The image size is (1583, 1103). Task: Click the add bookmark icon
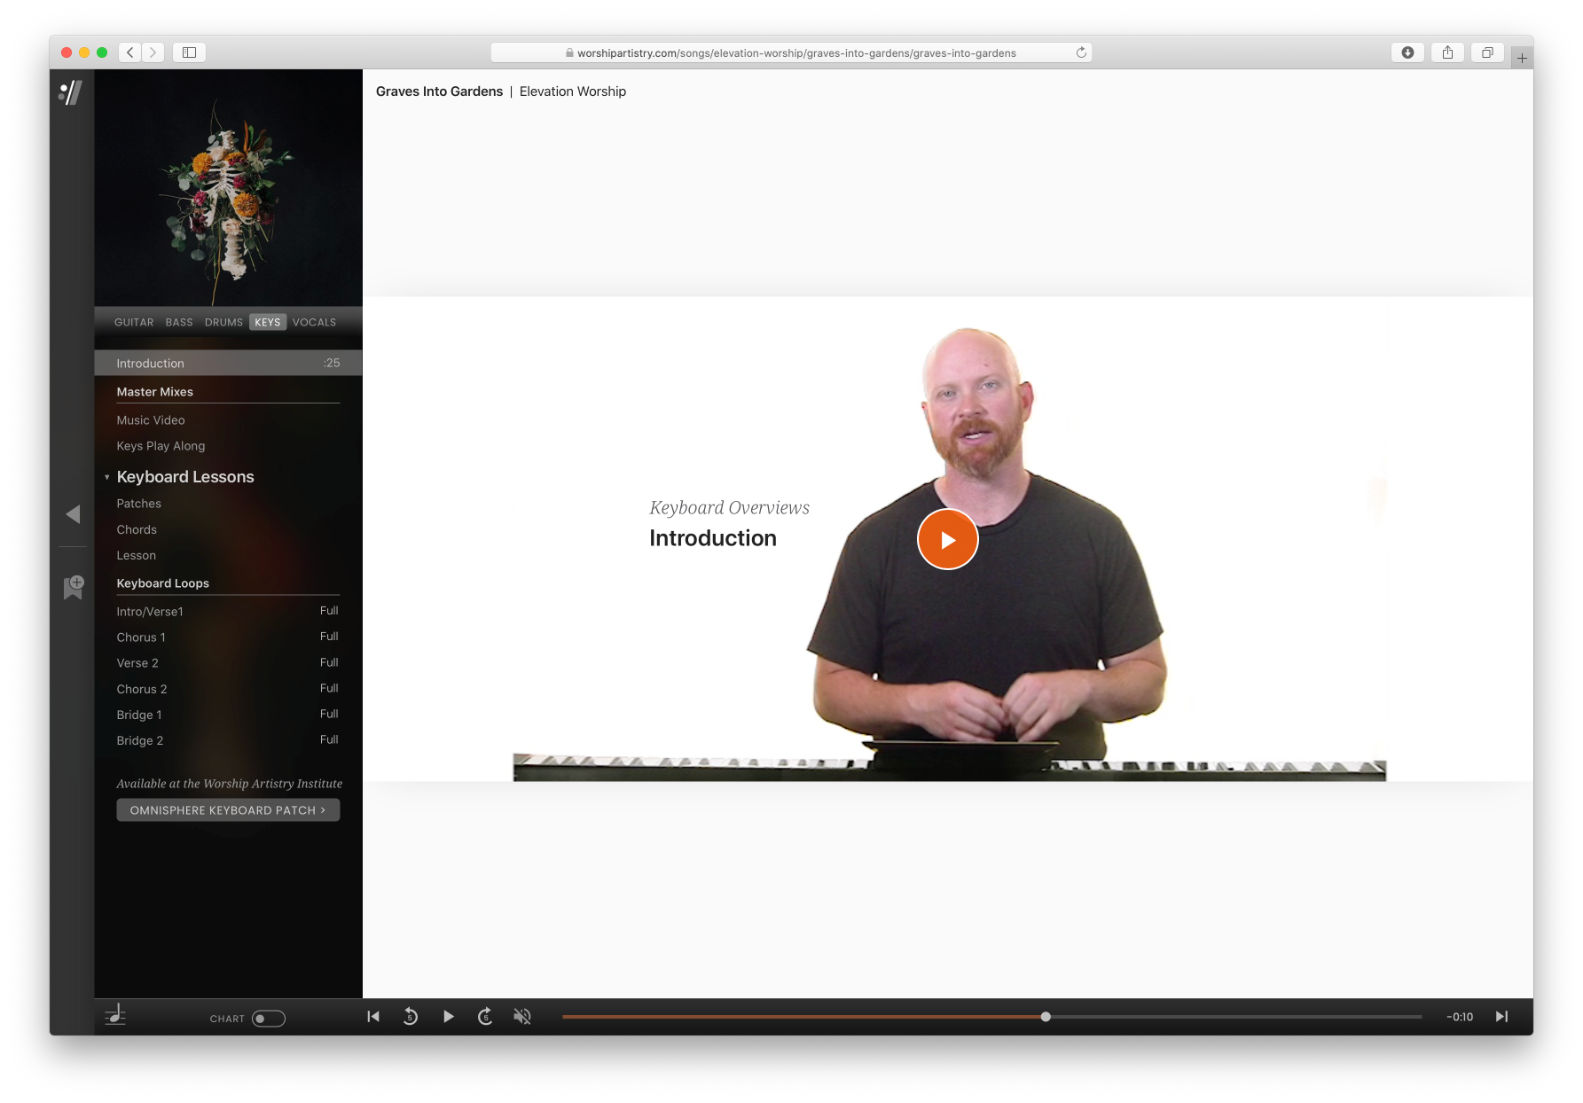(x=73, y=587)
